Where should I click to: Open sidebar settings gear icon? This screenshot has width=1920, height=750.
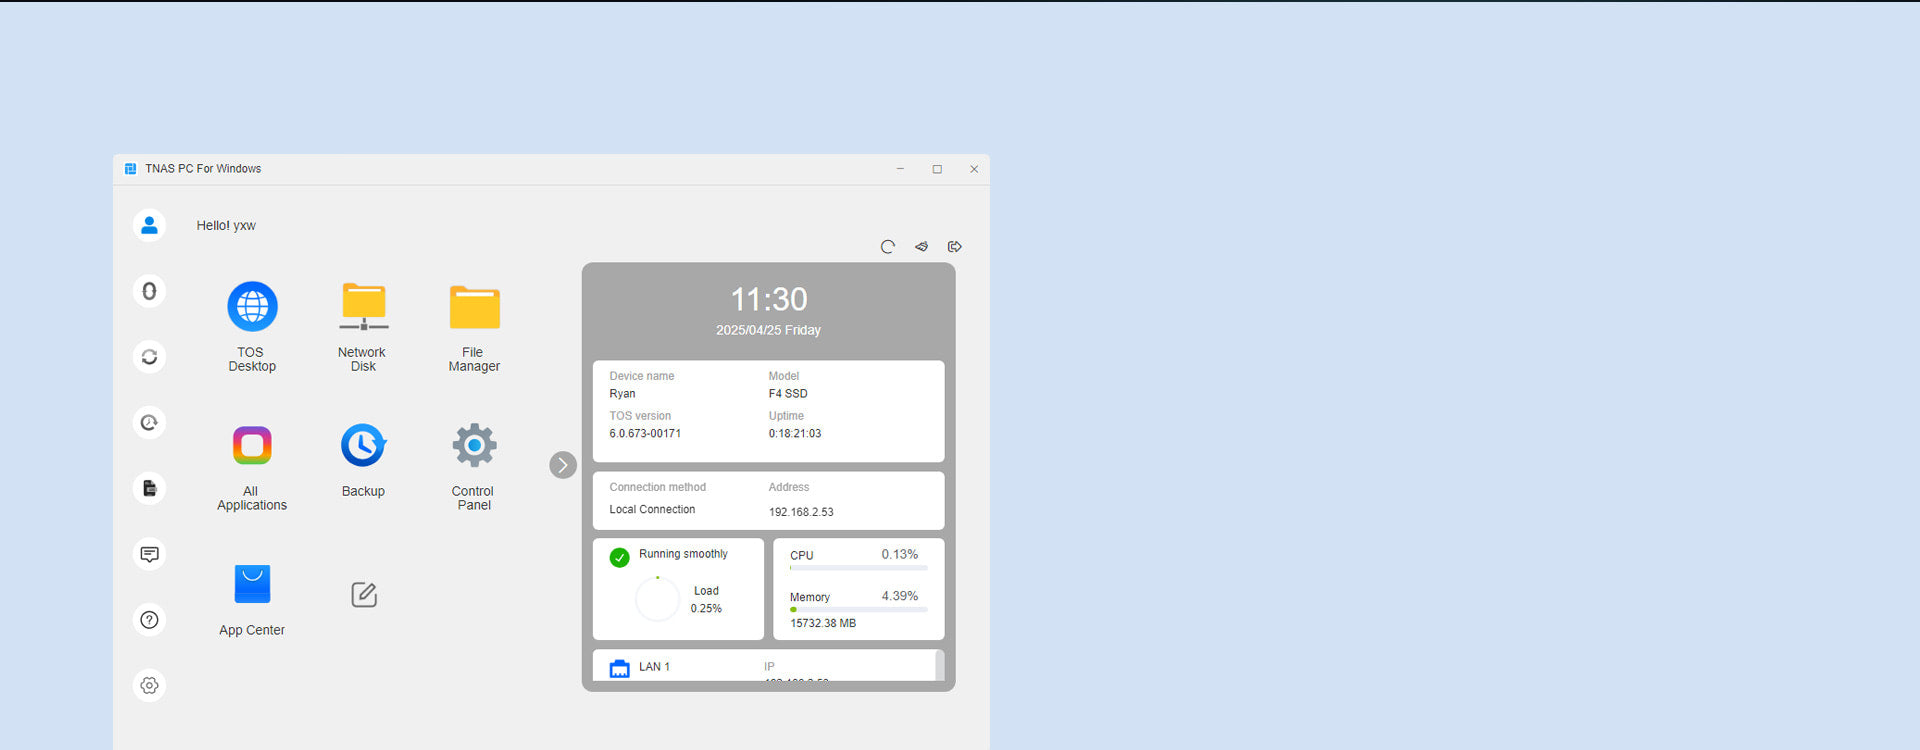click(x=149, y=686)
